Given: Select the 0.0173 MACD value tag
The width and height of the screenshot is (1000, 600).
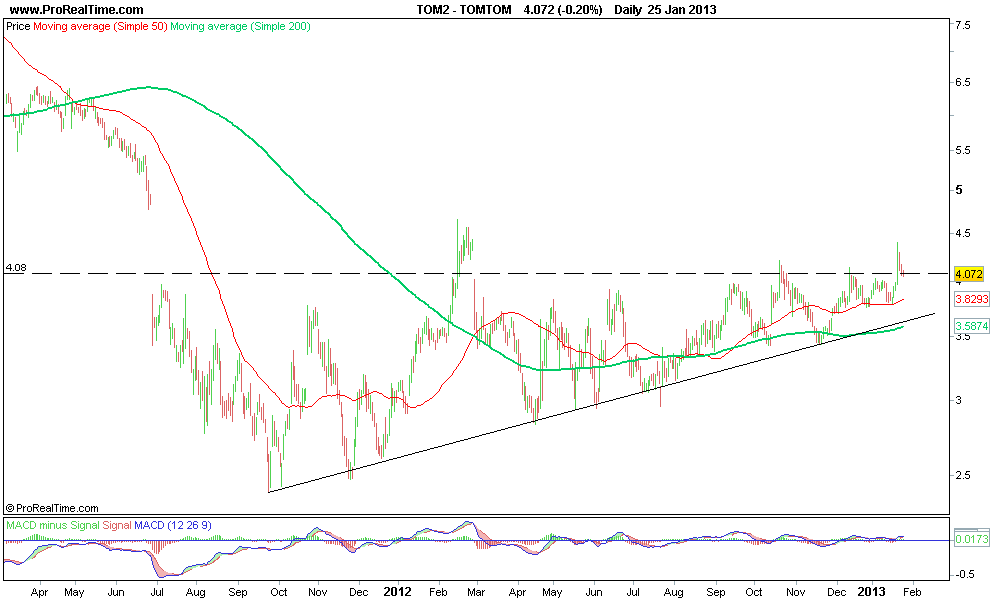Looking at the screenshot, I should click(972, 539).
